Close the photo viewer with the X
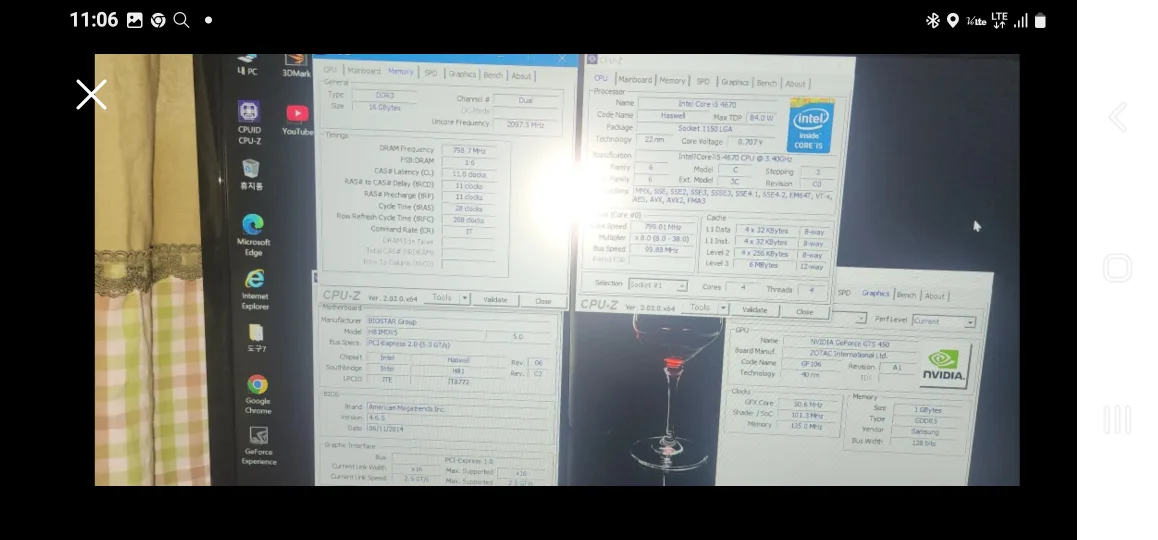 [x=91, y=95]
